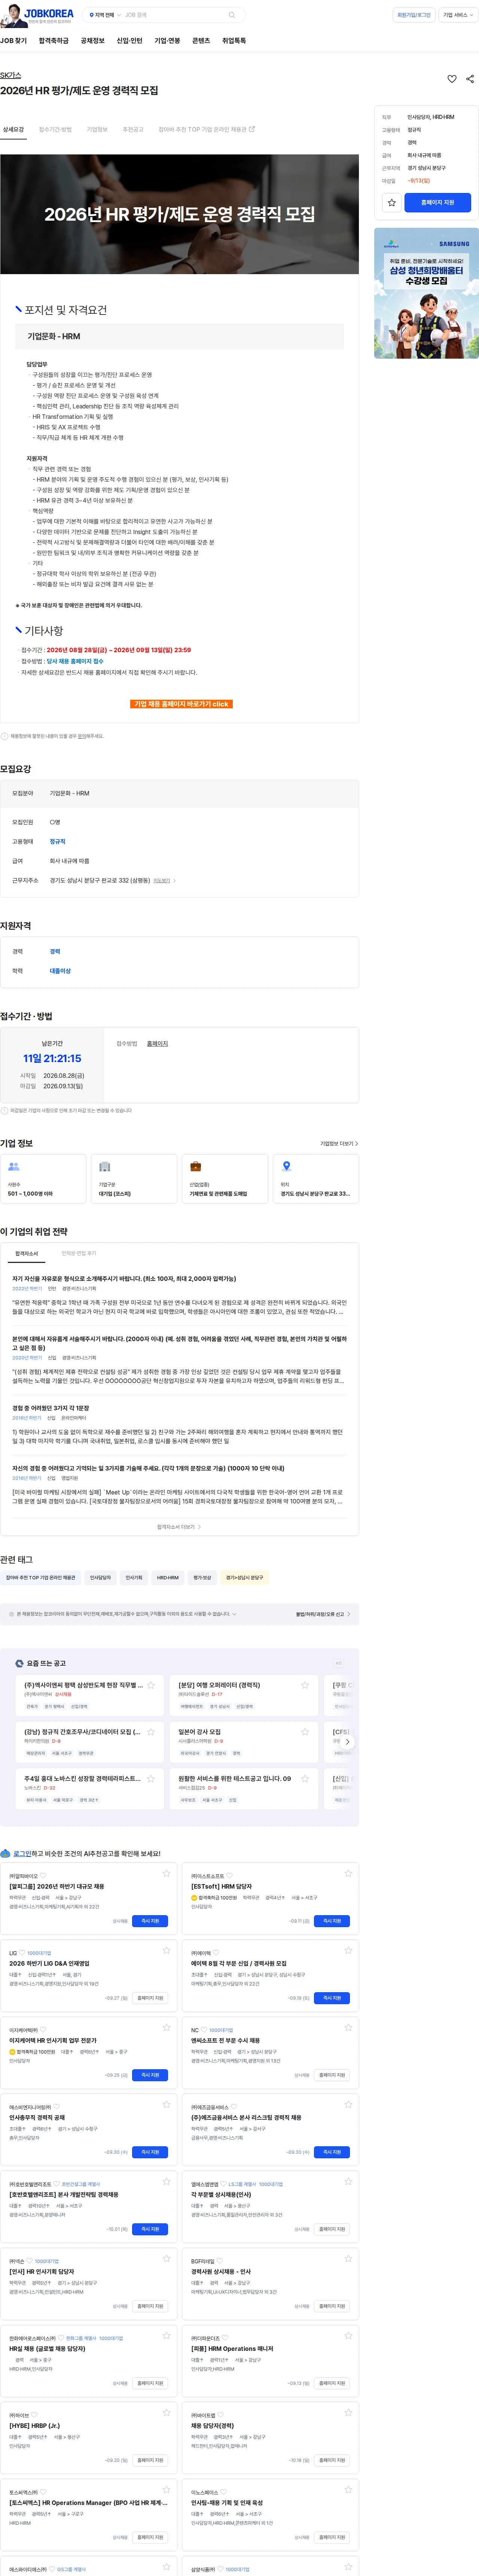479x2576 pixels.
Task: Open 공채정보 menu
Action: 93,41
